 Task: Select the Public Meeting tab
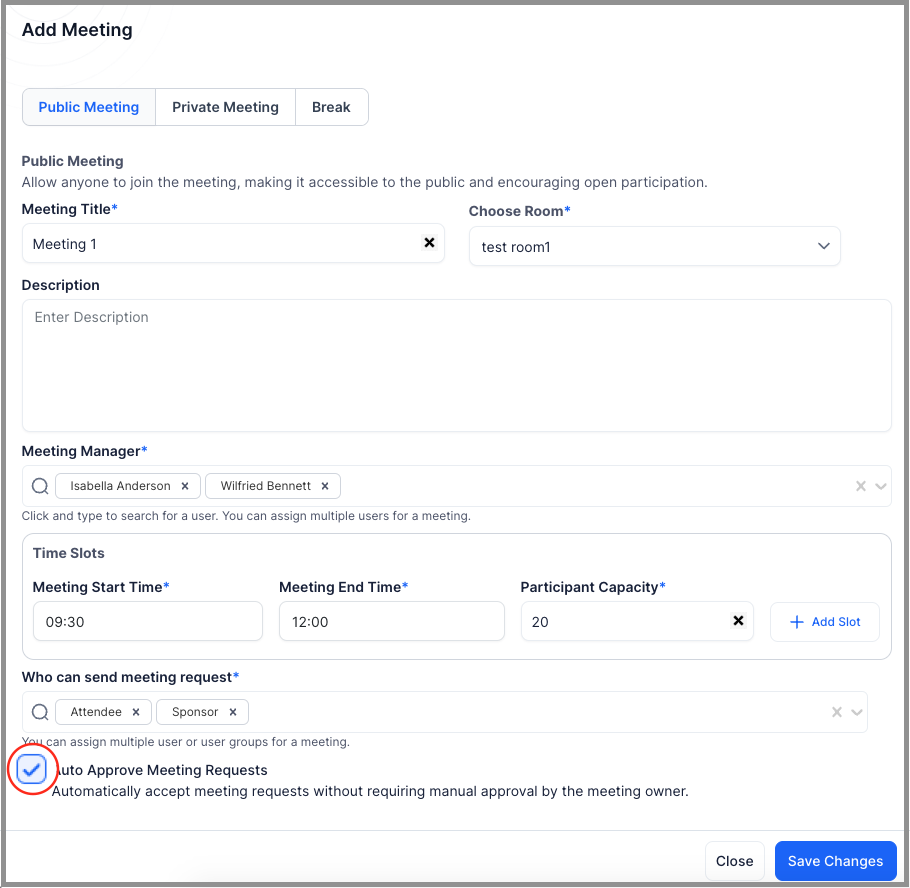89,107
